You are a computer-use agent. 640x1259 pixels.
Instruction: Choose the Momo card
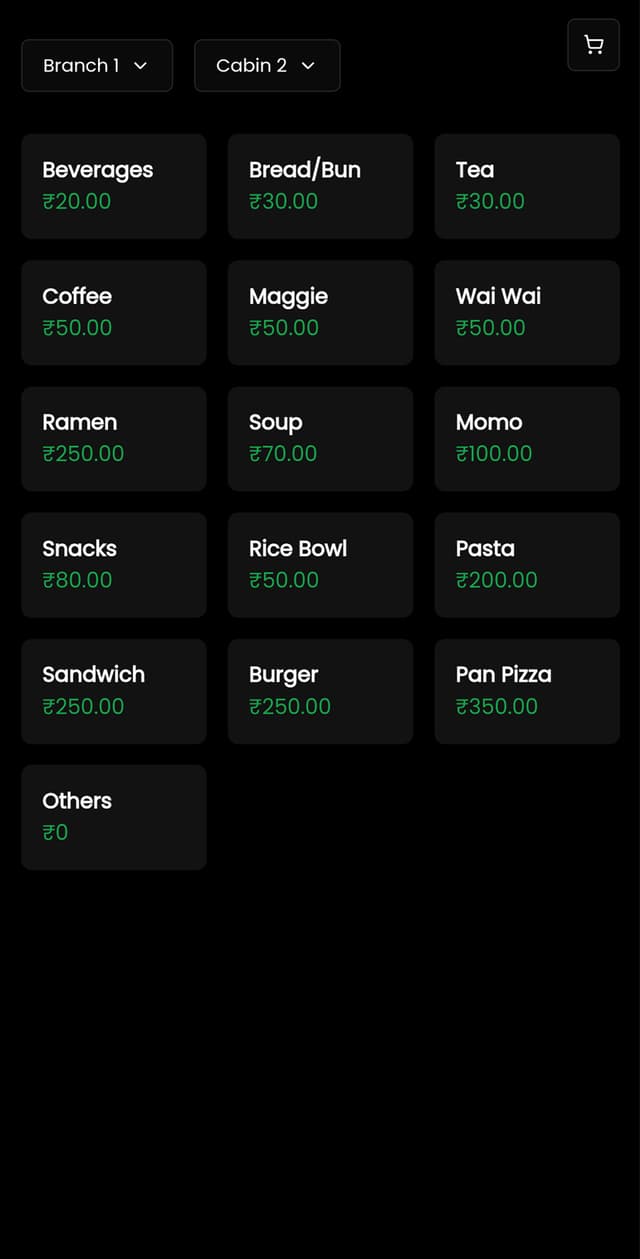(526, 438)
